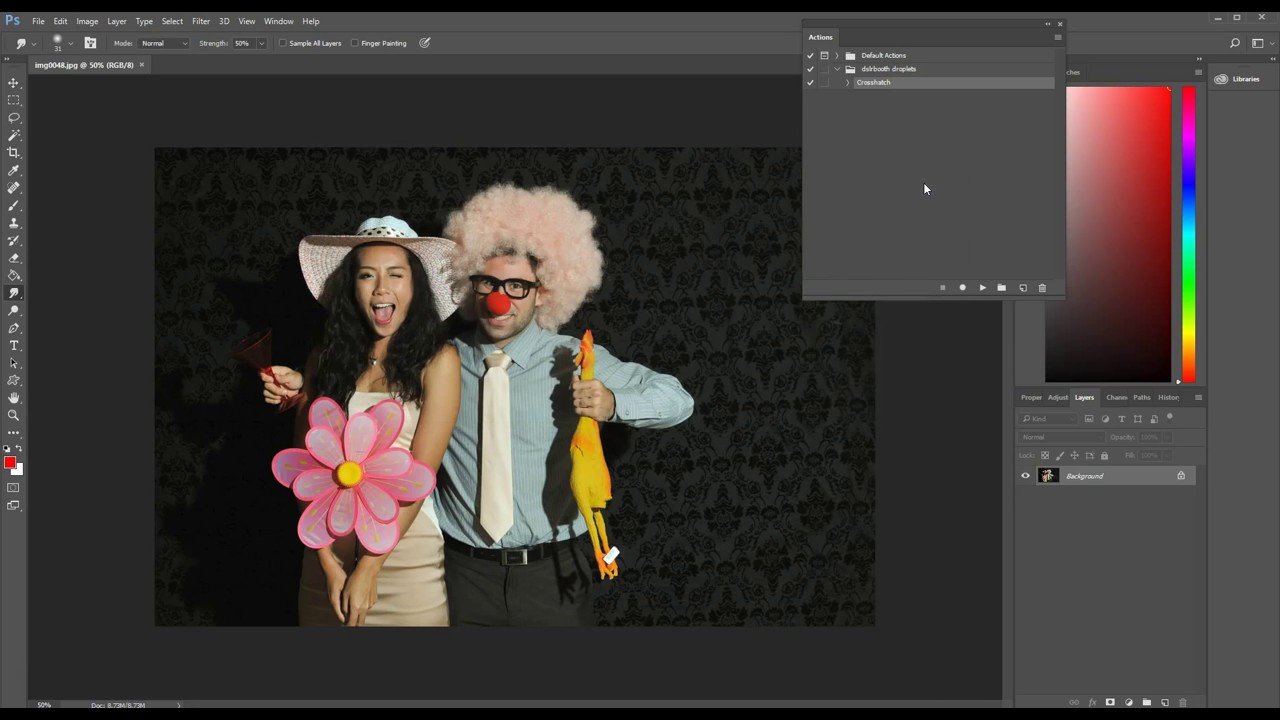1280x720 pixels.
Task: Toggle checkmark for Crosshatch action
Action: (810, 83)
